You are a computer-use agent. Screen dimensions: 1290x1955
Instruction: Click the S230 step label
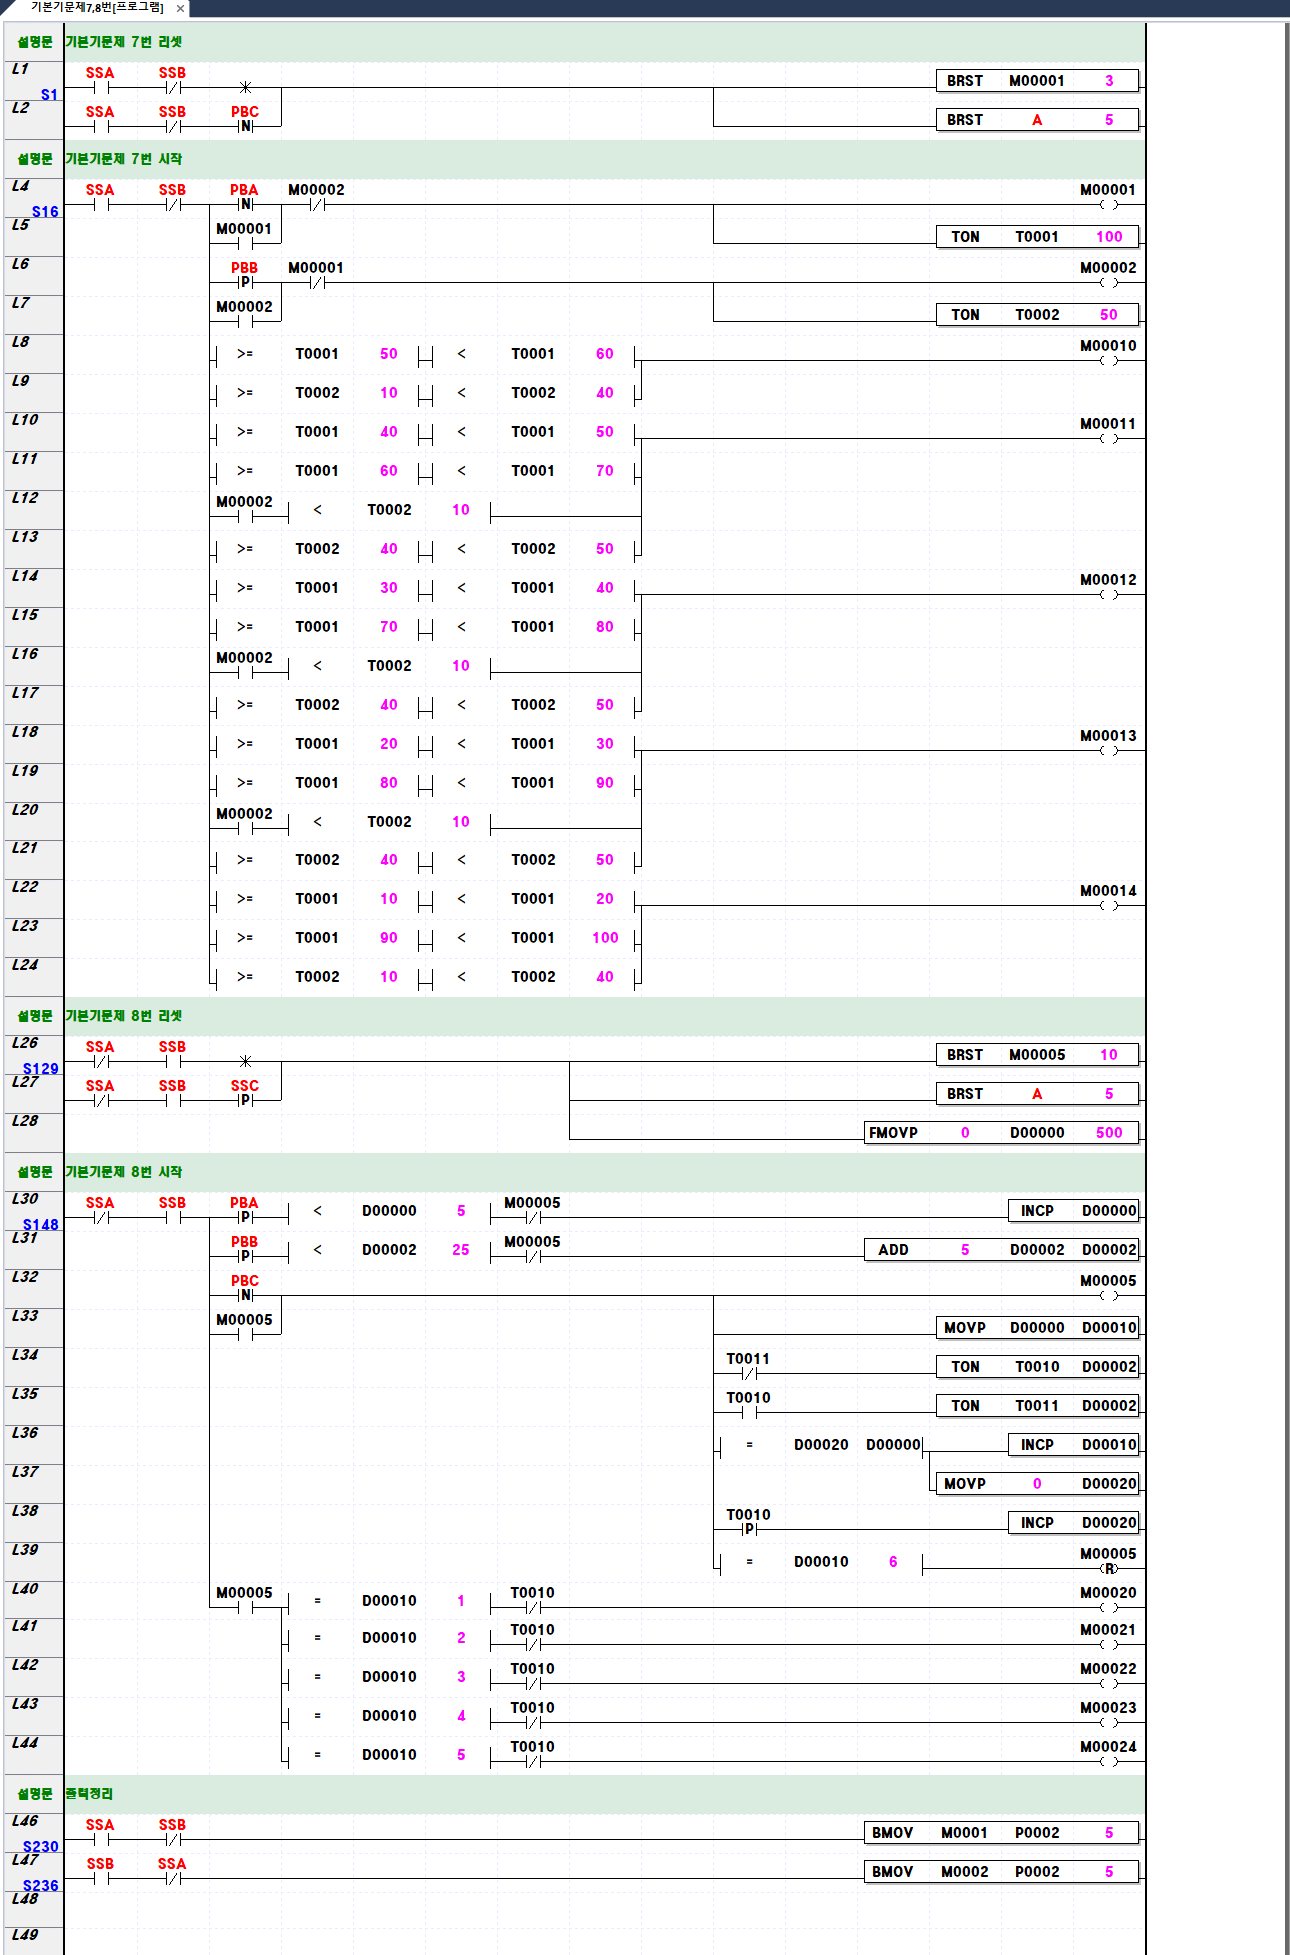point(41,1847)
